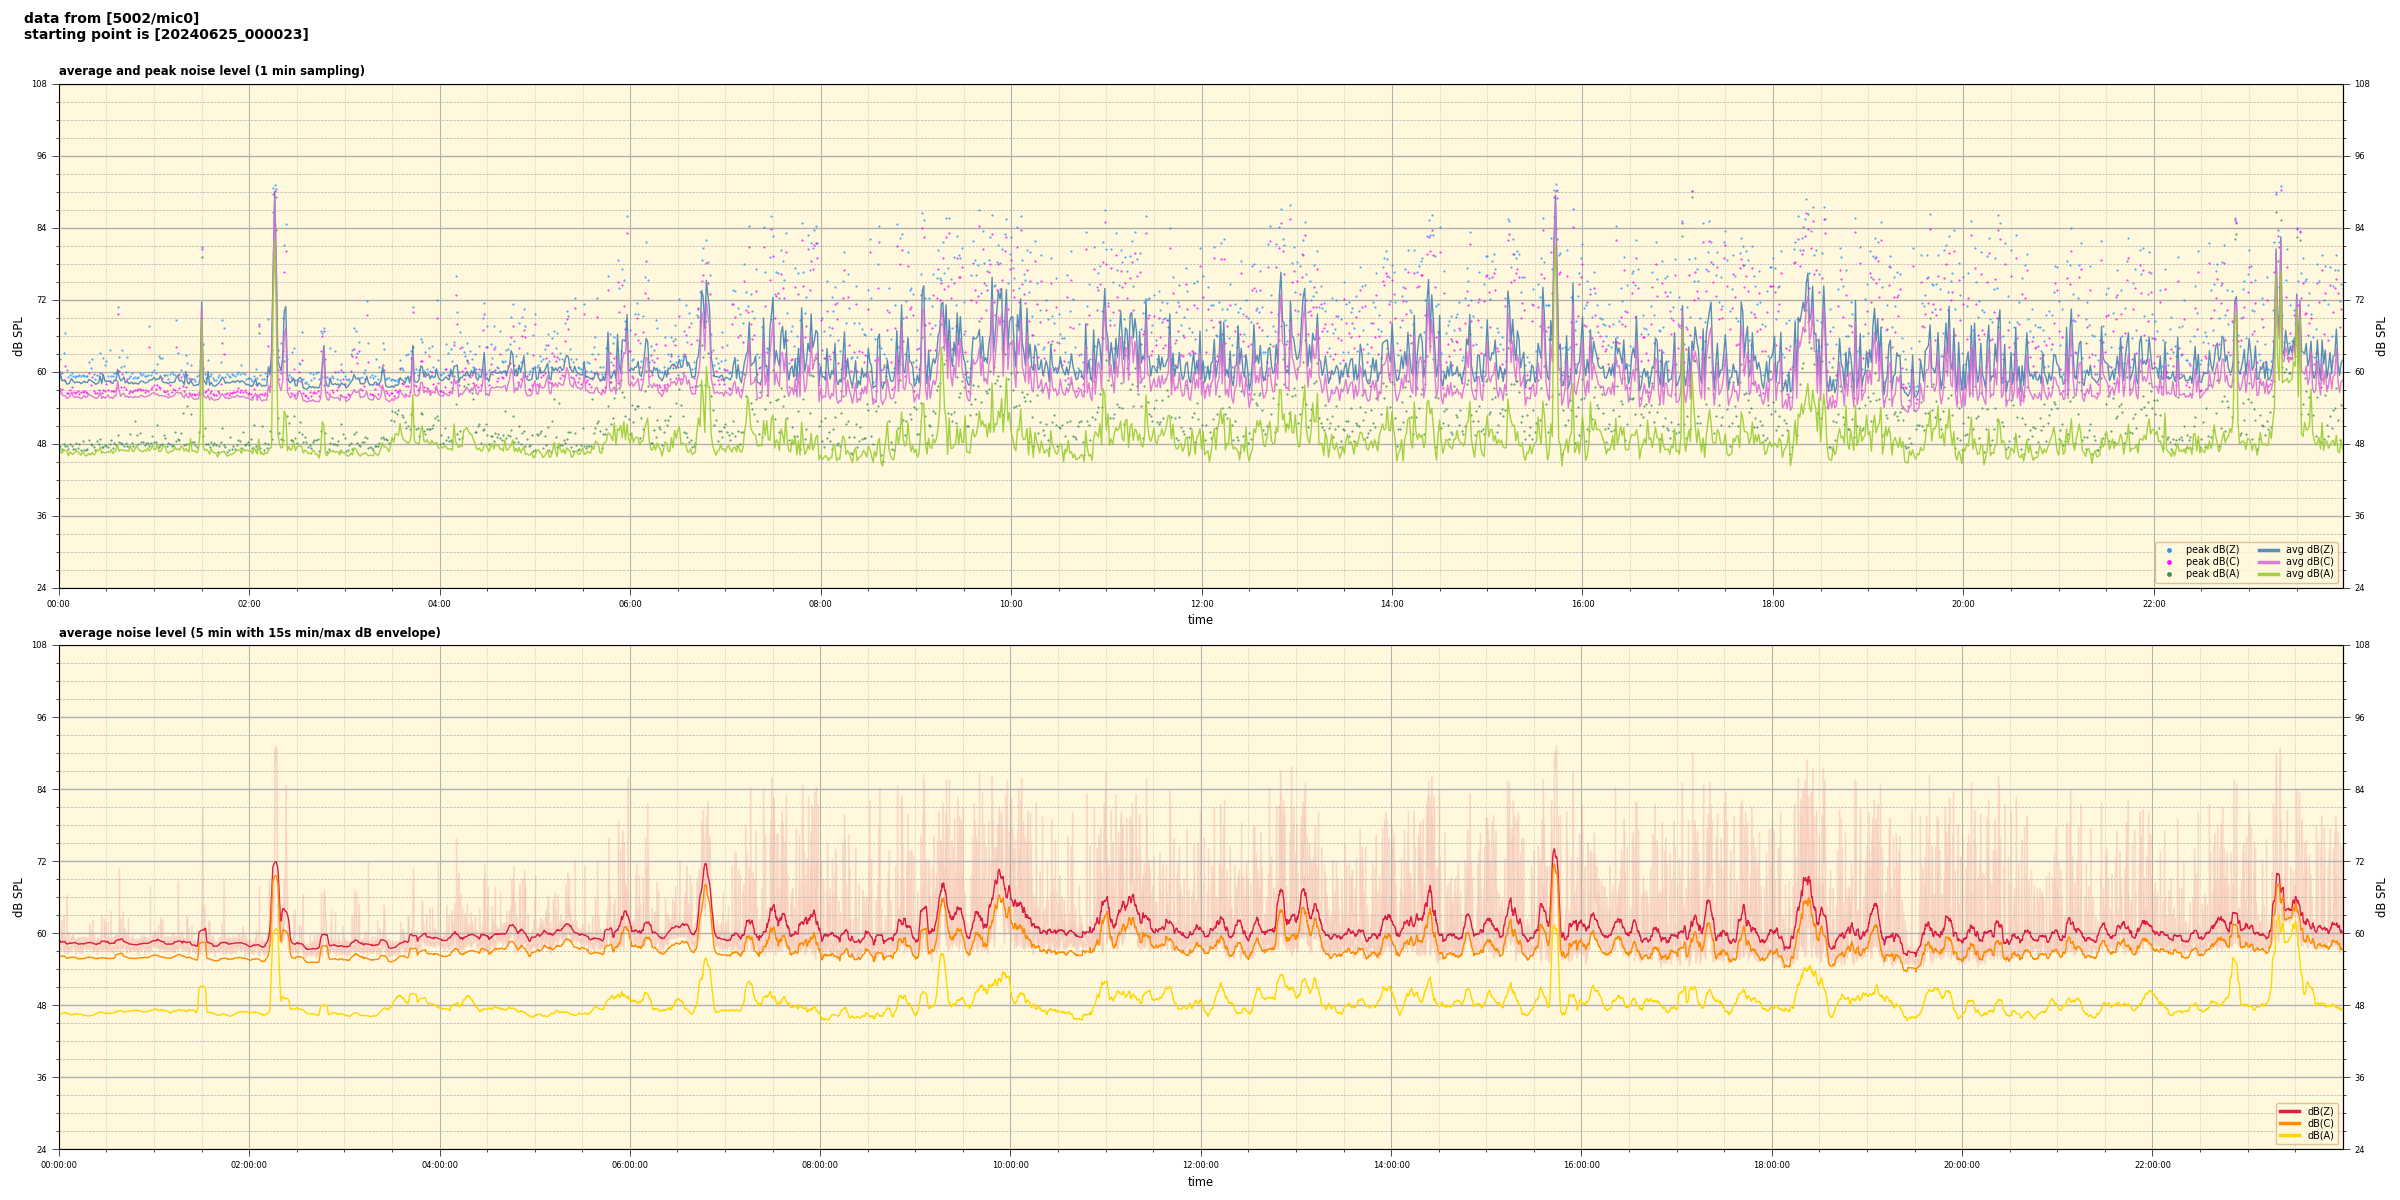Click the 'data from [5002/mic0]' header text

tap(111, 19)
